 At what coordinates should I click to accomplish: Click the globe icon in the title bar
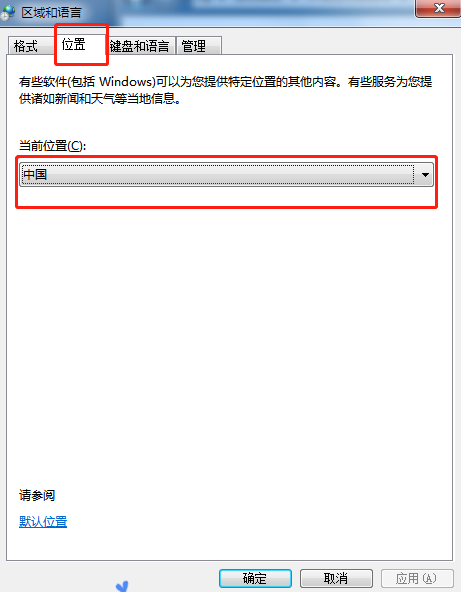[8, 12]
